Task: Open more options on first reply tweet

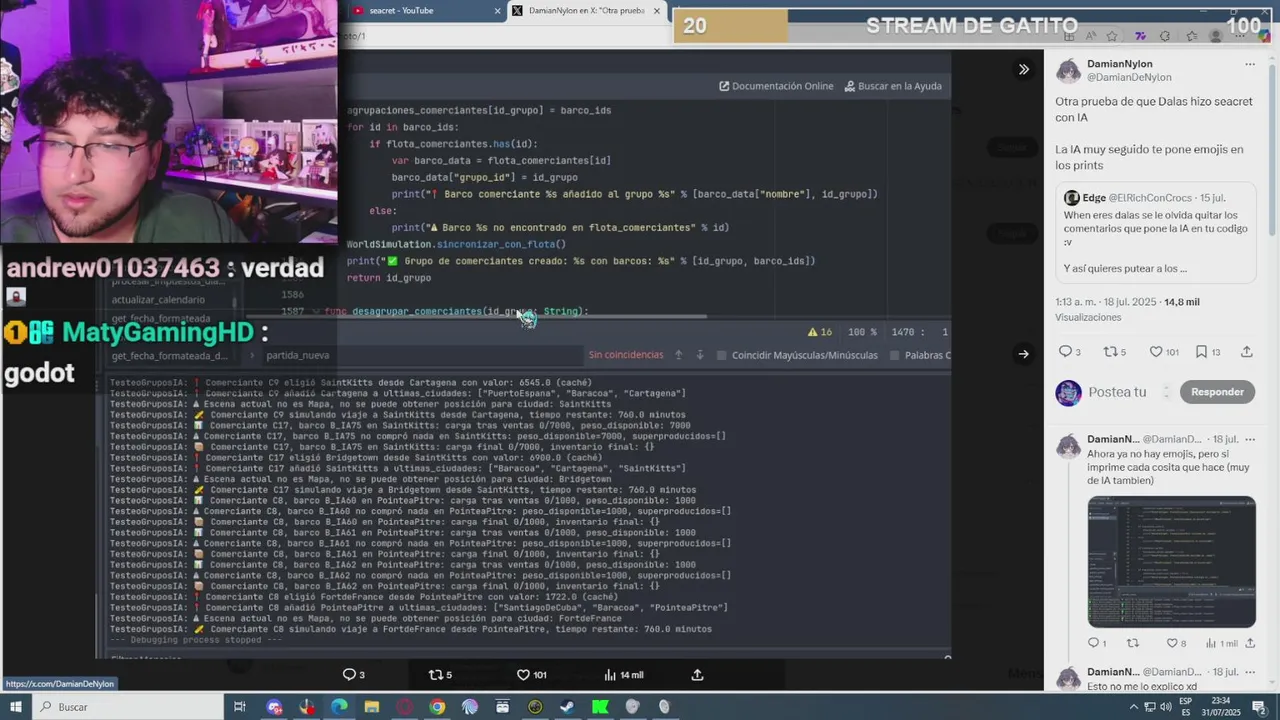Action: pos(1250,439)
